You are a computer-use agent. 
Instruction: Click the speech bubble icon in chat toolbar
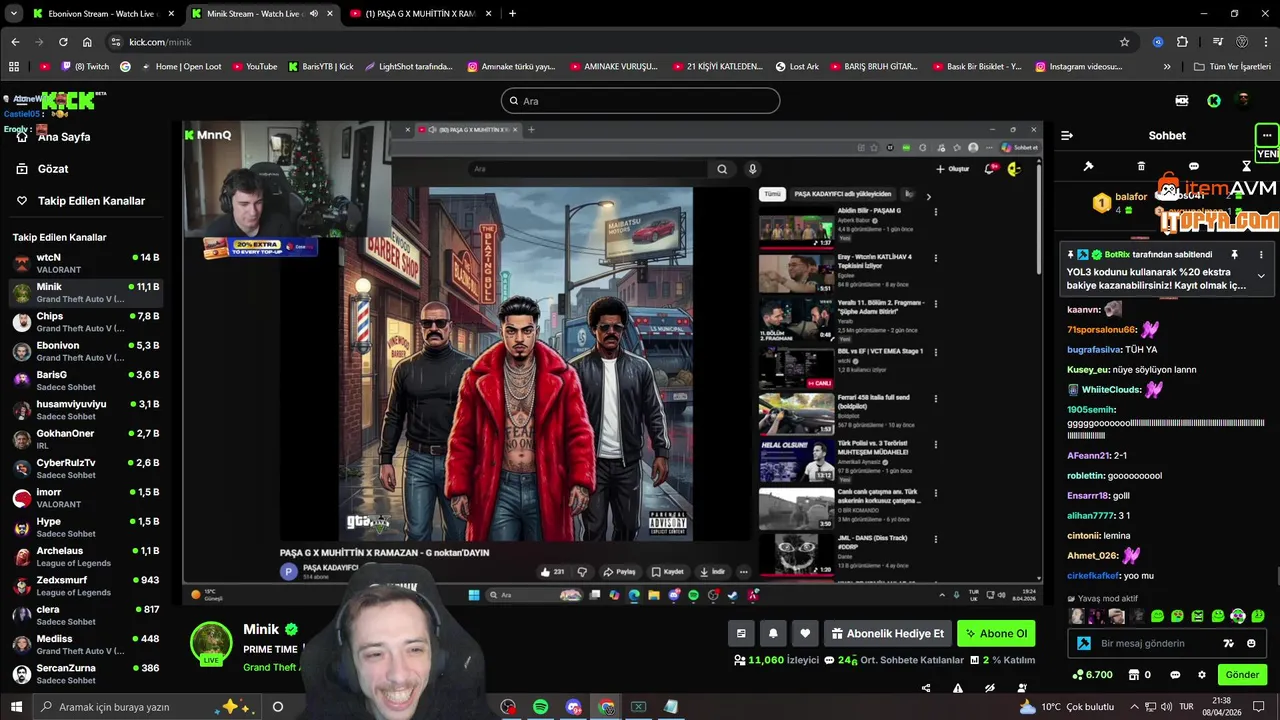[x=1193, y=166]
